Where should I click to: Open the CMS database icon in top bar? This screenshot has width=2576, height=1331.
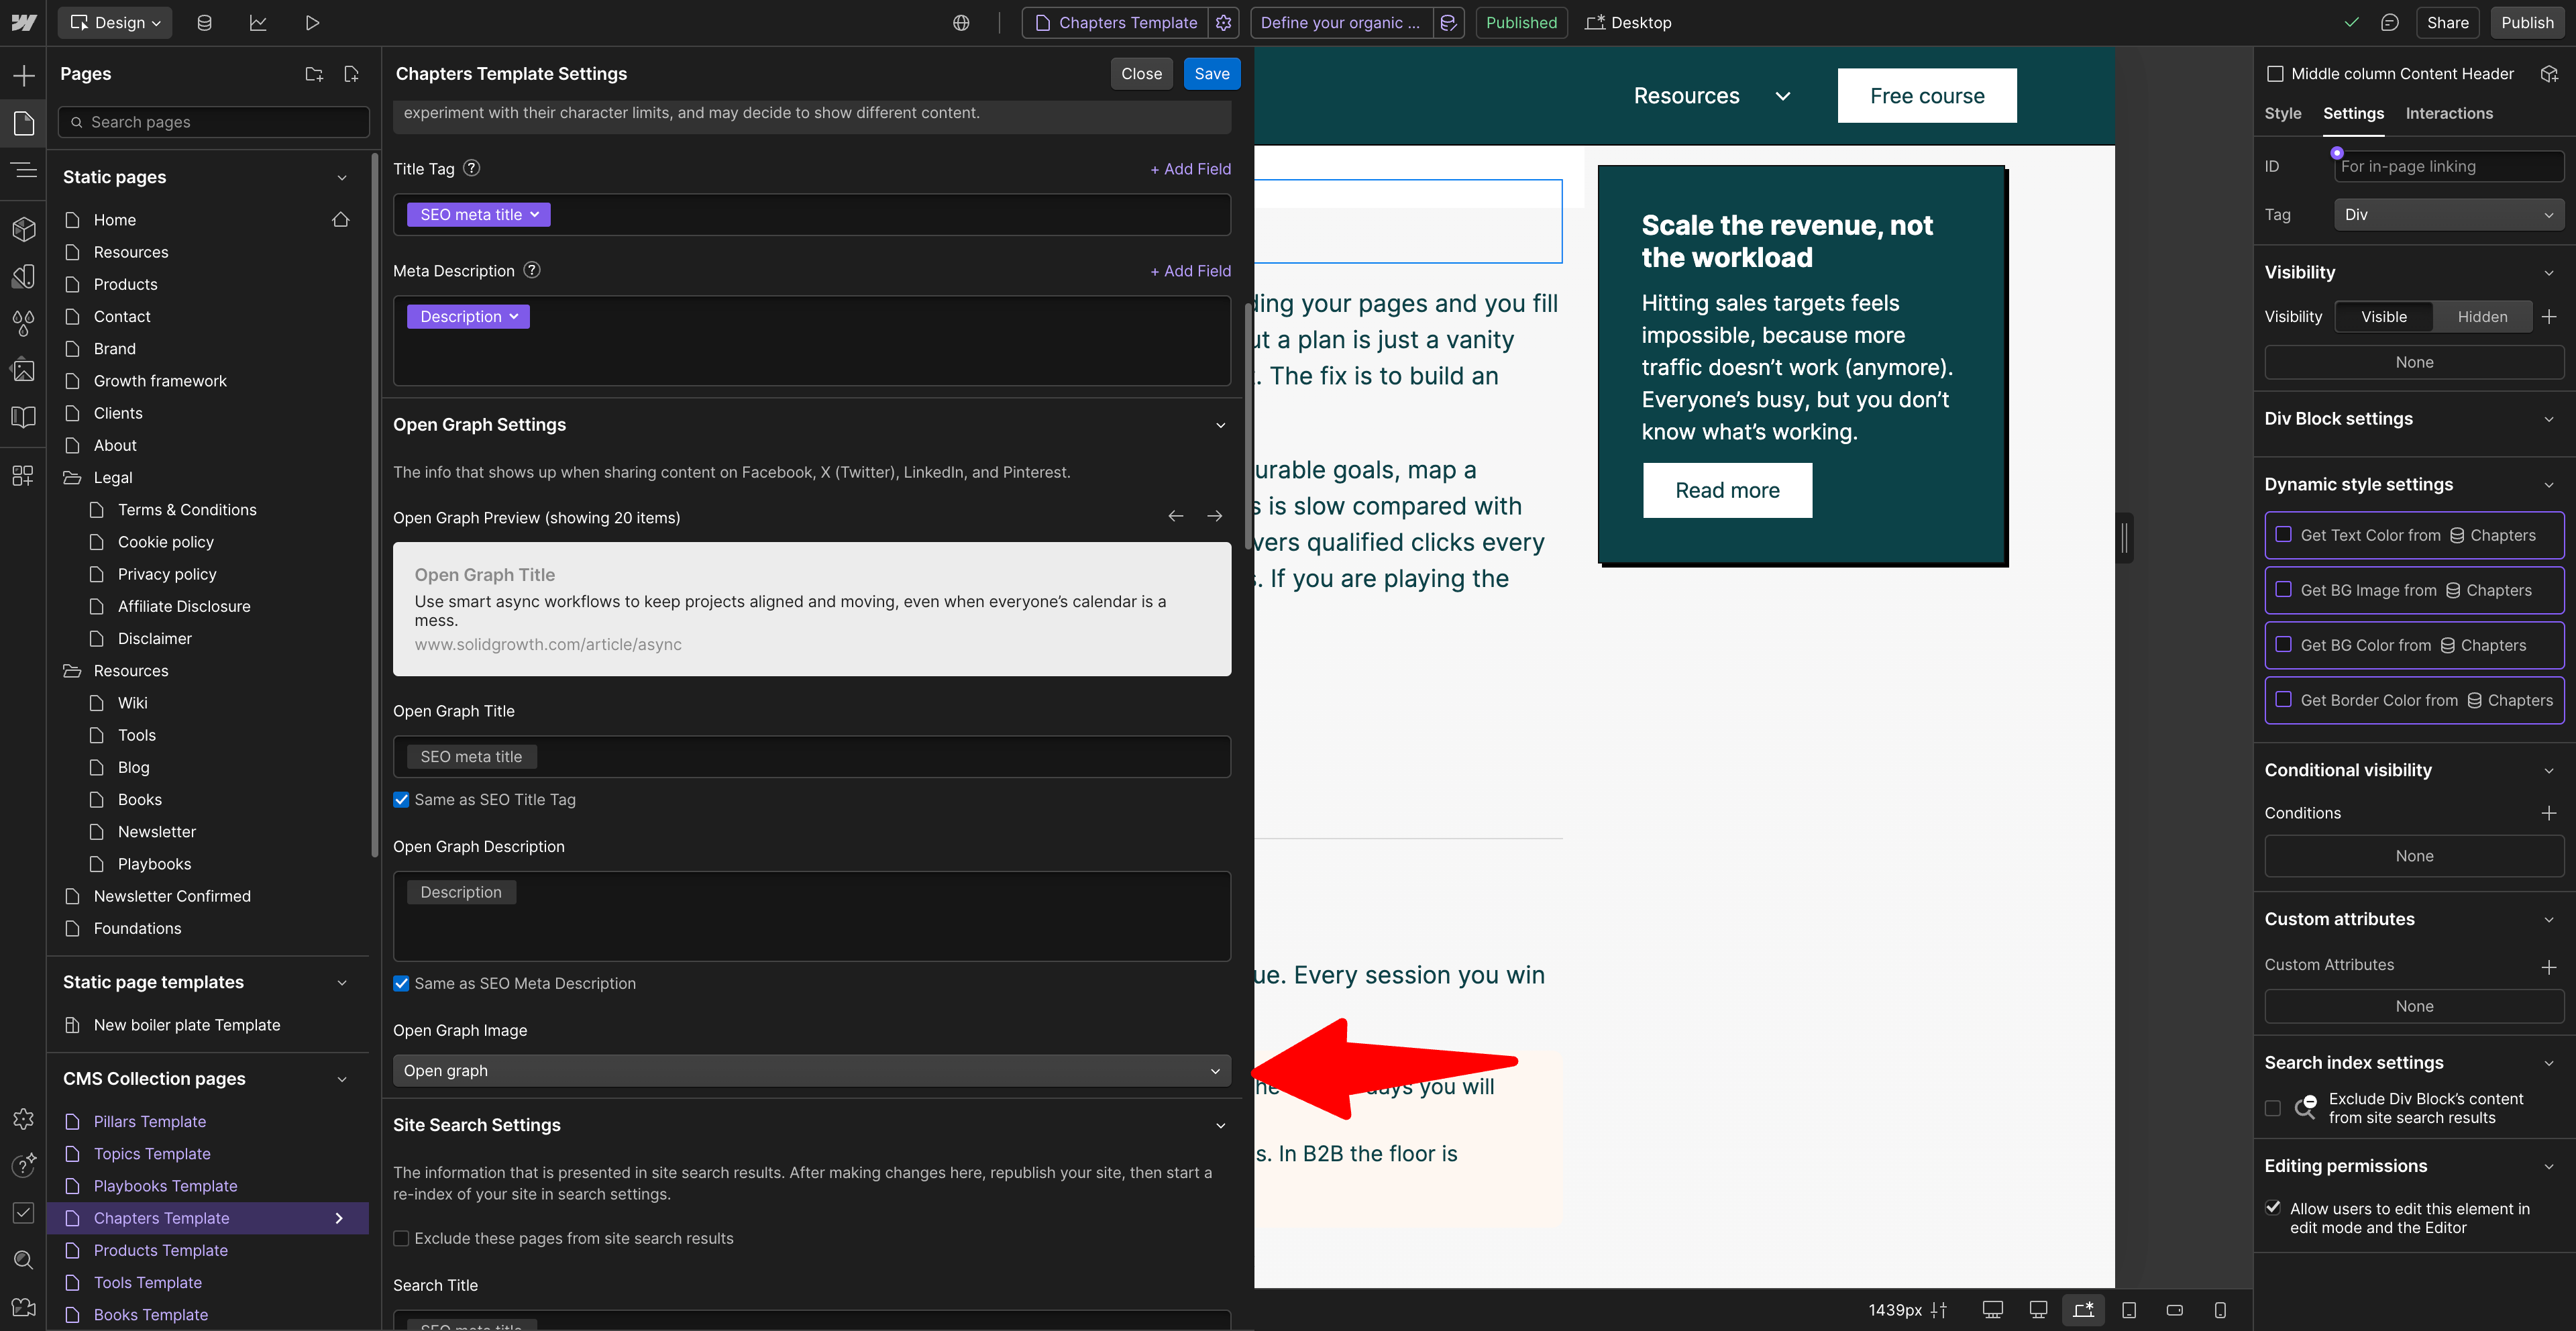coord(204,22)
